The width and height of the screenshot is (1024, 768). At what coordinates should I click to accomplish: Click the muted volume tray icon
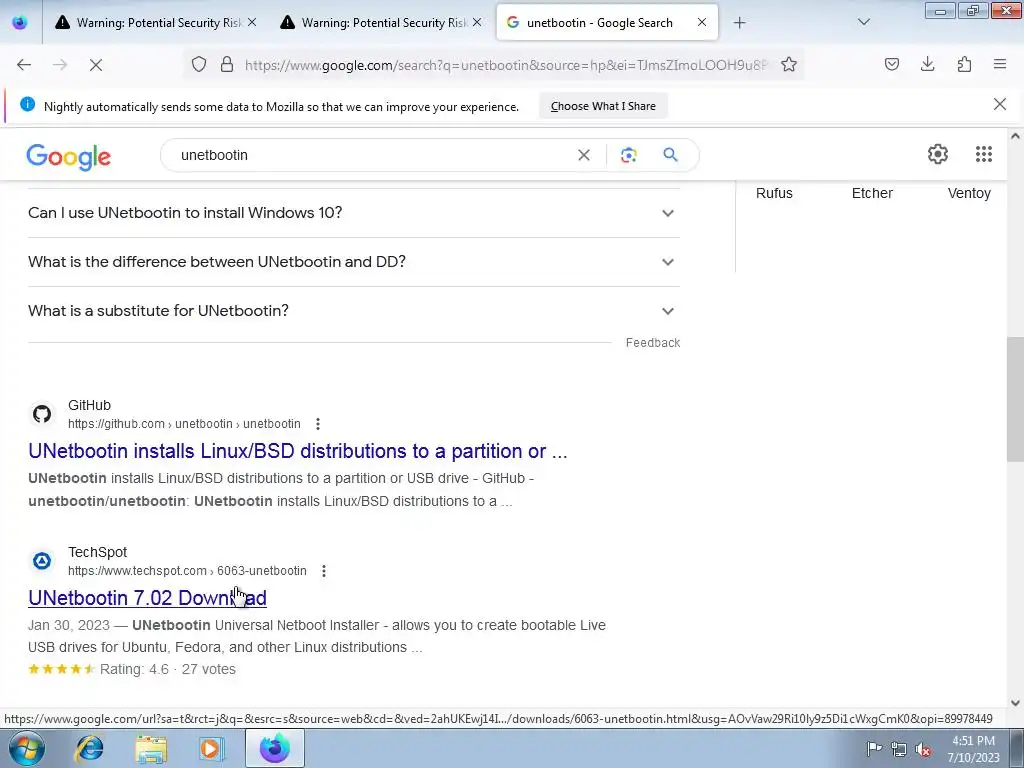pyautogui.click(x=923, y=749)
